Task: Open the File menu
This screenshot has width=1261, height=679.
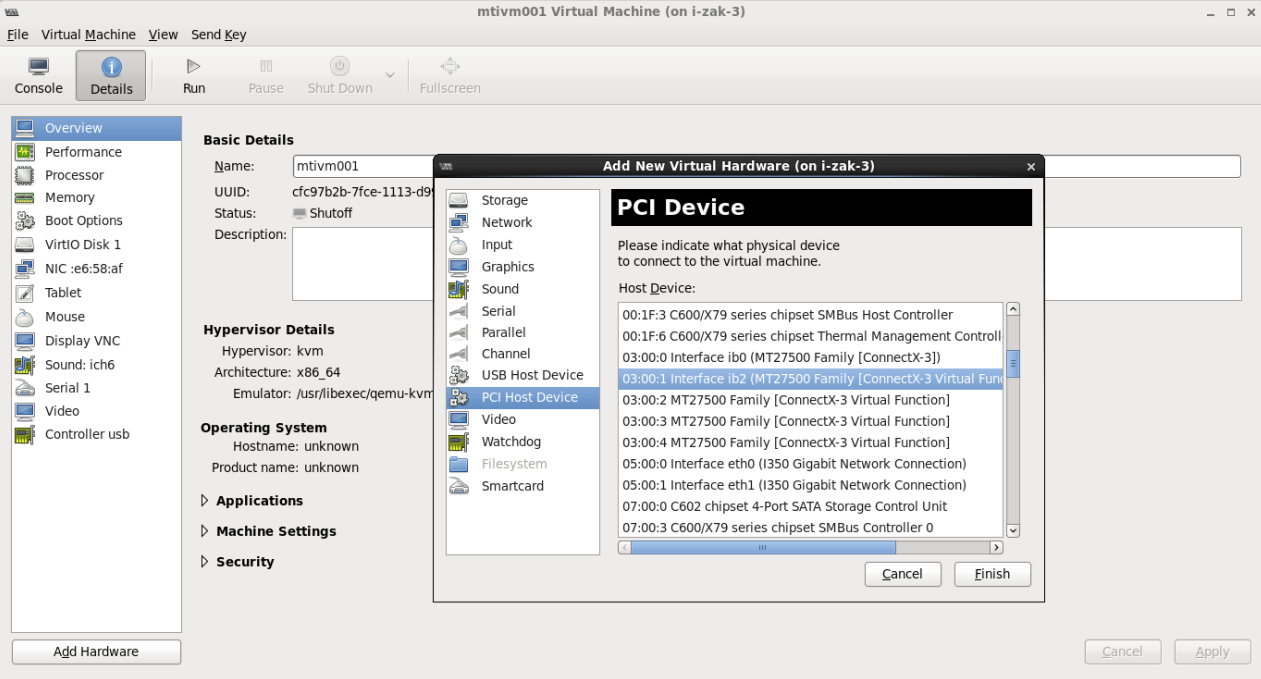Action: [x=17, y=34]
